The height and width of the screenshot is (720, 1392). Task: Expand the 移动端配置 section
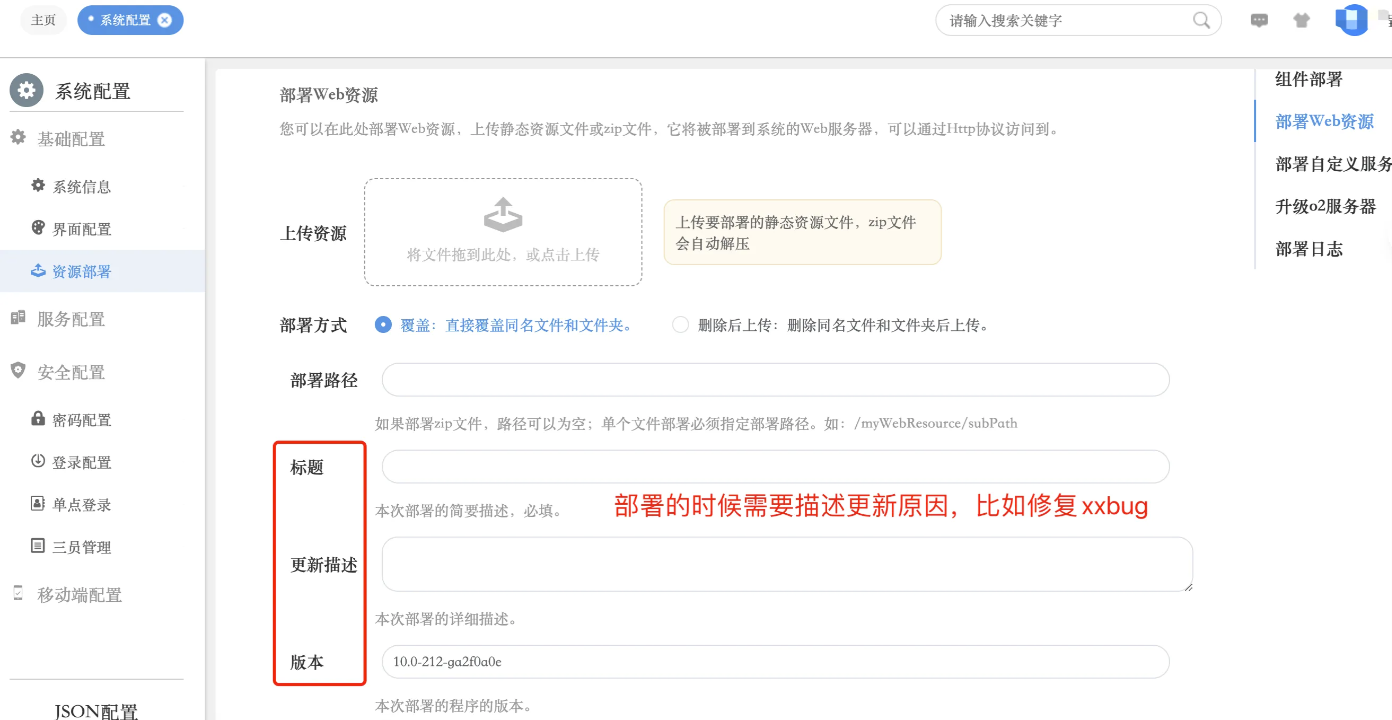click(x=79, y=595)
